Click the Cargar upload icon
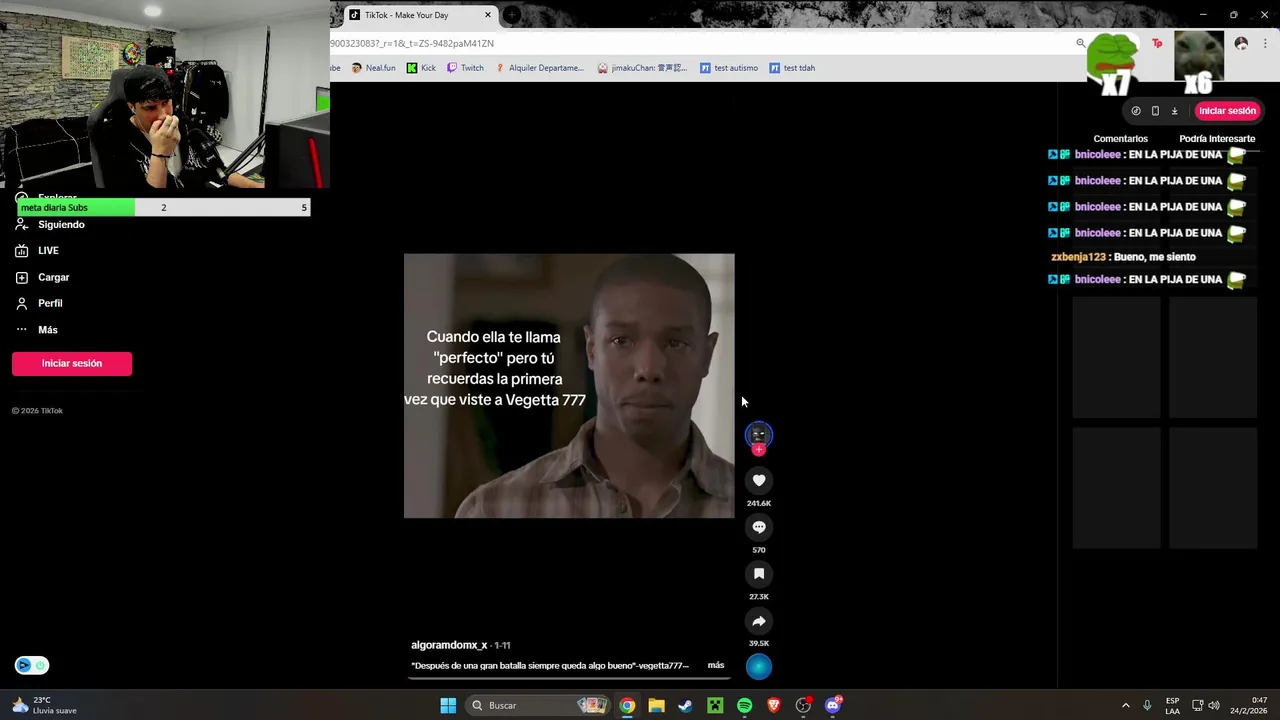The height and width of the screenshot is (720, 1280). 22,277
